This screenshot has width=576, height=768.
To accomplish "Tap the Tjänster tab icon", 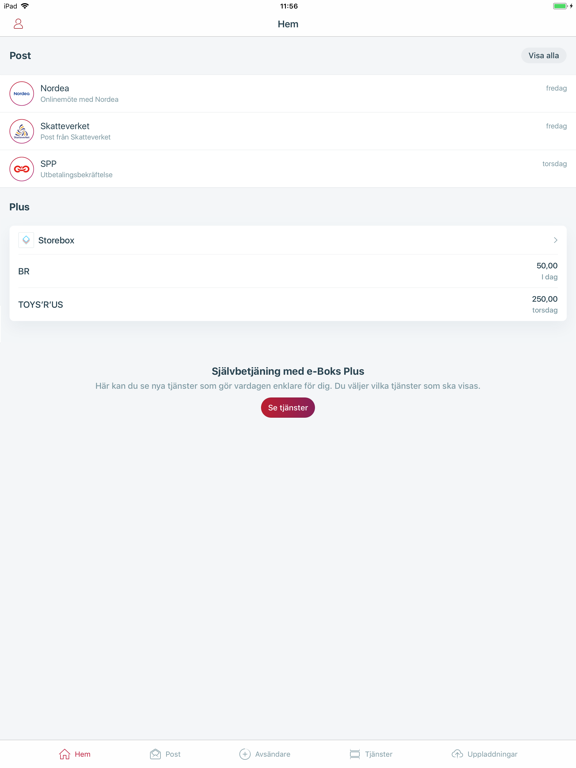I will (x=355, y=754).
